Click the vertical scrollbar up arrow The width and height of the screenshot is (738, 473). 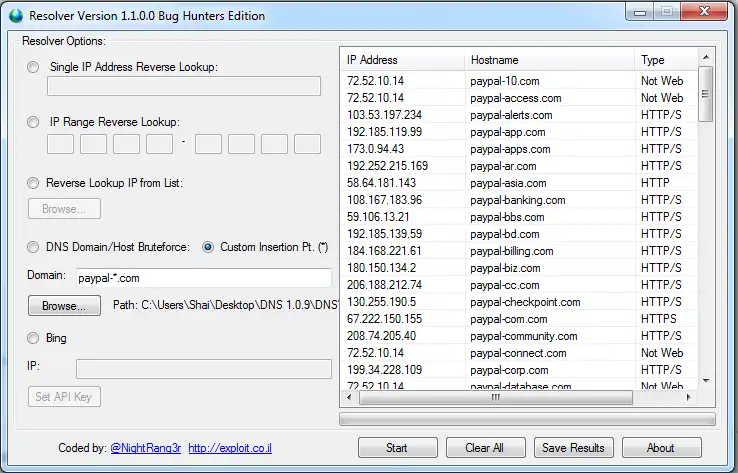[x=706, y=57]
